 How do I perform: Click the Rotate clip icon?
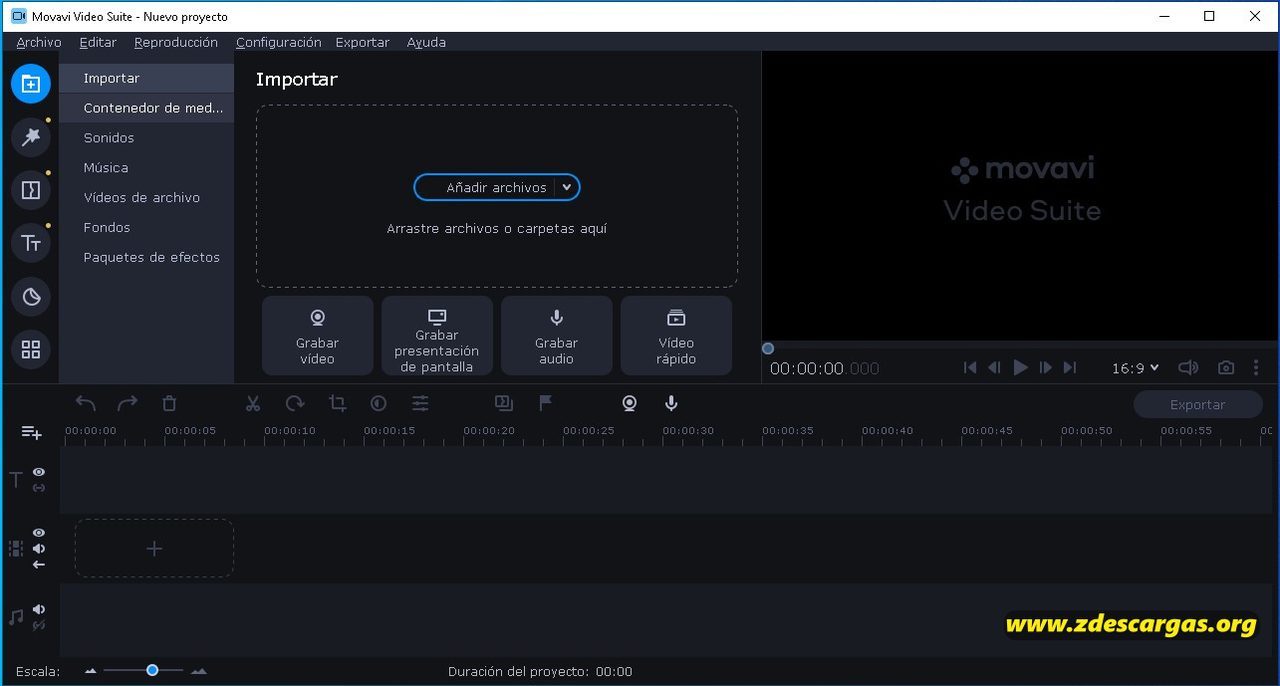pyautogui.click(x=295, y=403)
